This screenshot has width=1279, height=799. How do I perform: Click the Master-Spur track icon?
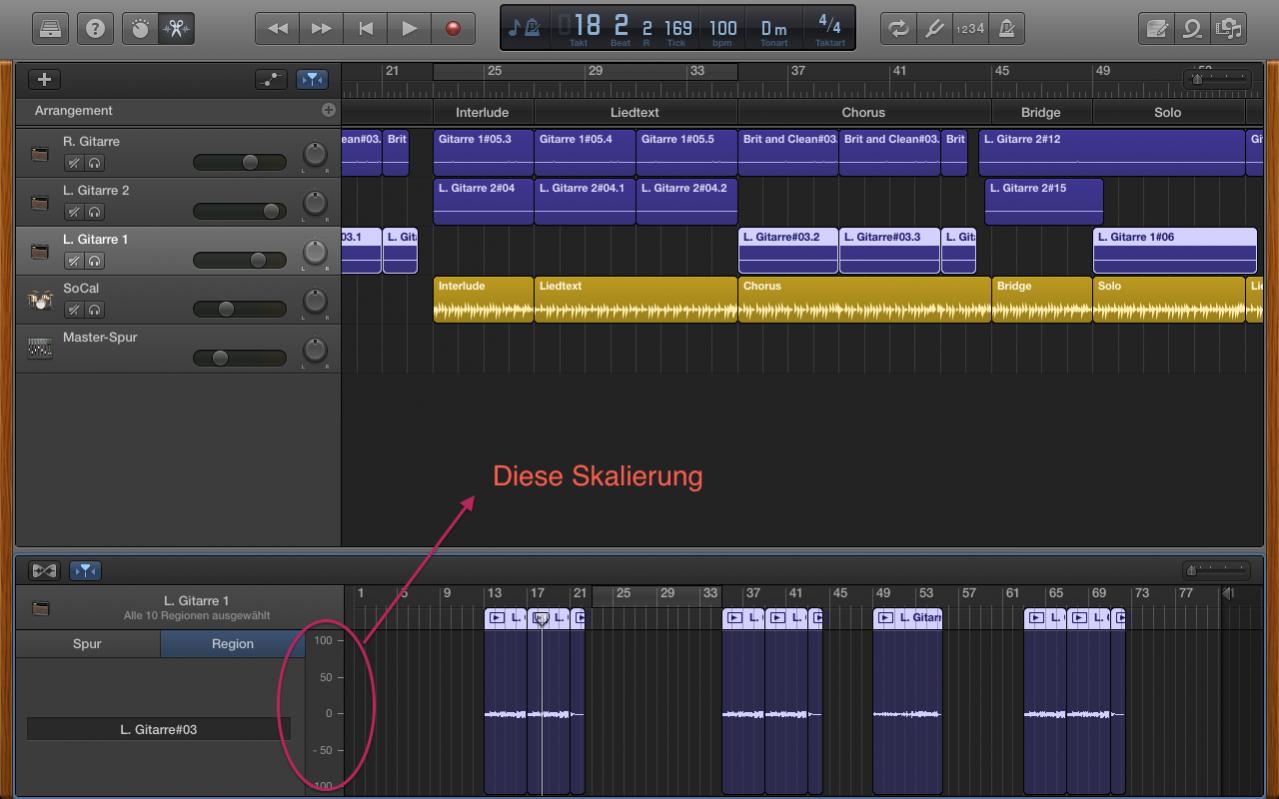[x=40, y=349]
